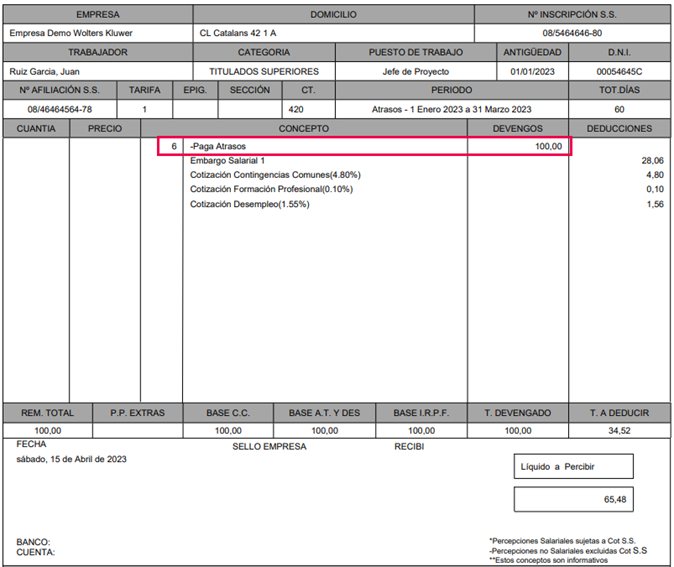
Task: Click the 'P.P. EXTRAS' header
Action: coord(138,413)
